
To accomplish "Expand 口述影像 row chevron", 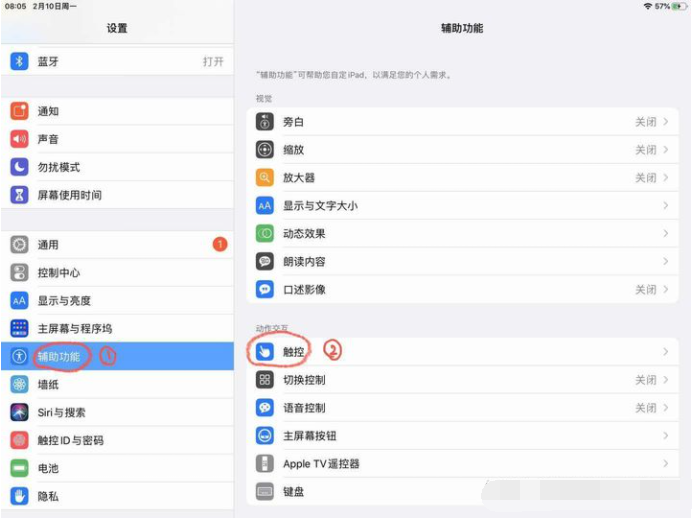I will click(666, 290).
